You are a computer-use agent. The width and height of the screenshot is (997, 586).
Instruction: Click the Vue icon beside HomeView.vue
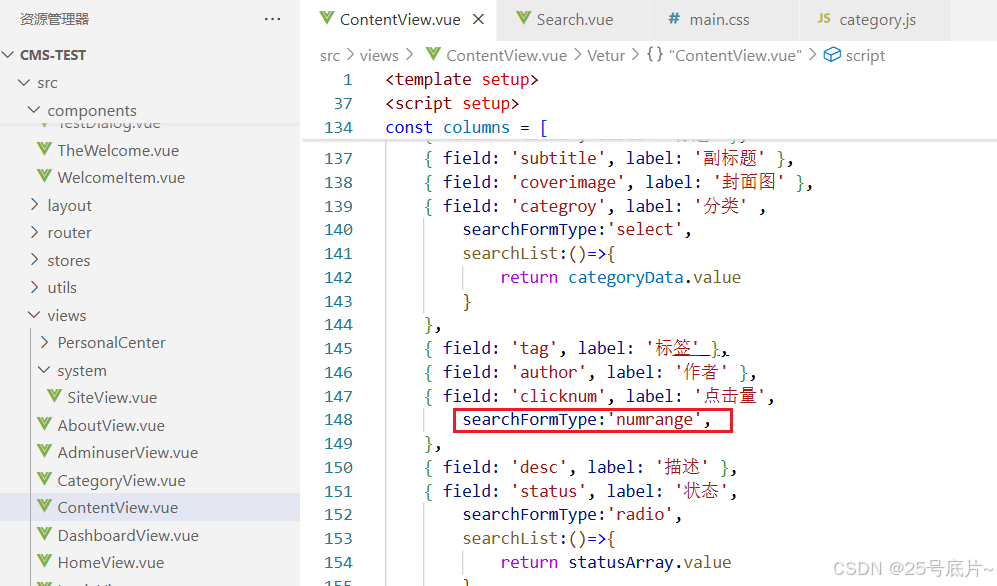click(x=44, y=562)
